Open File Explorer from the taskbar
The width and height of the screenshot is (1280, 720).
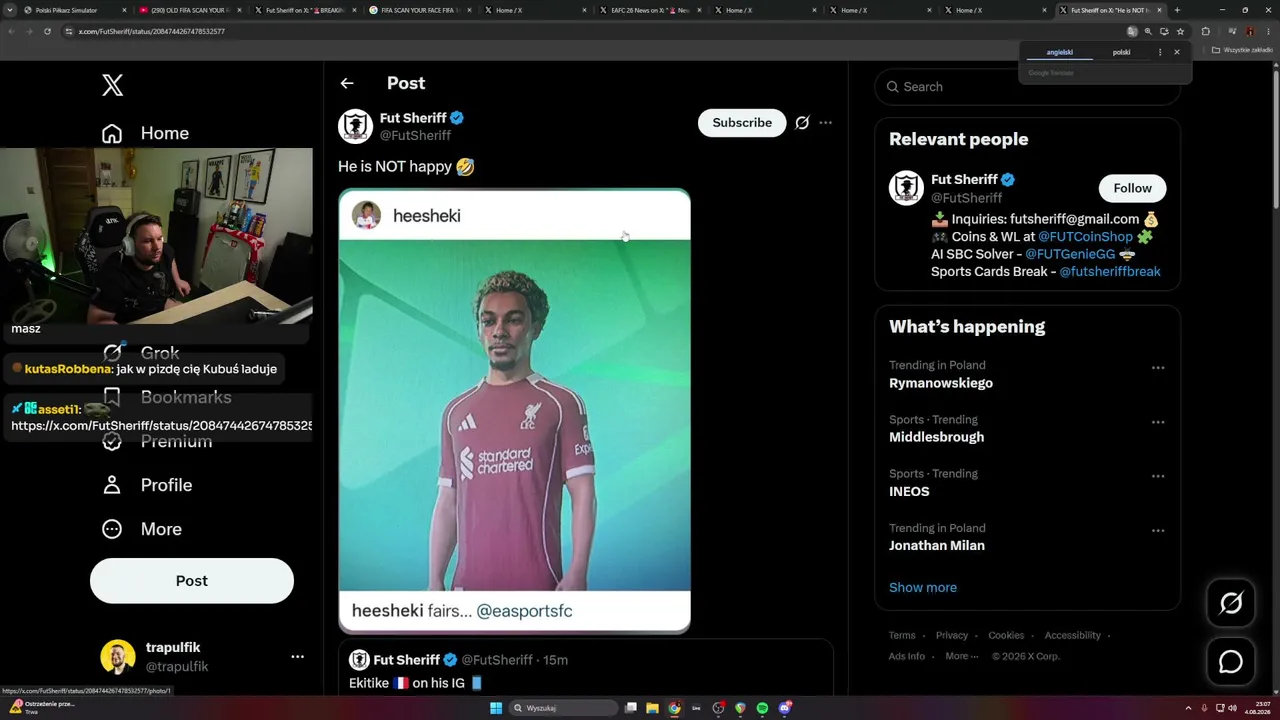pos(652,708)
